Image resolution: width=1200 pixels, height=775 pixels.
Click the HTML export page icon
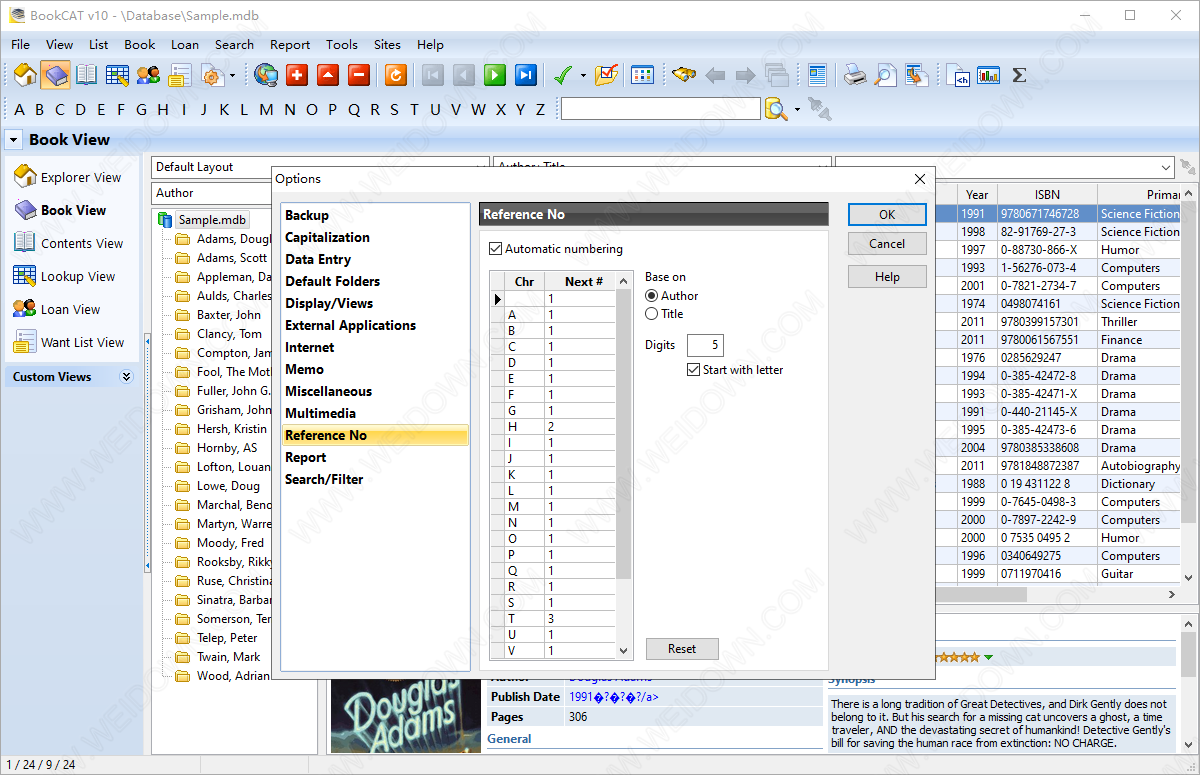click(958, 75)
